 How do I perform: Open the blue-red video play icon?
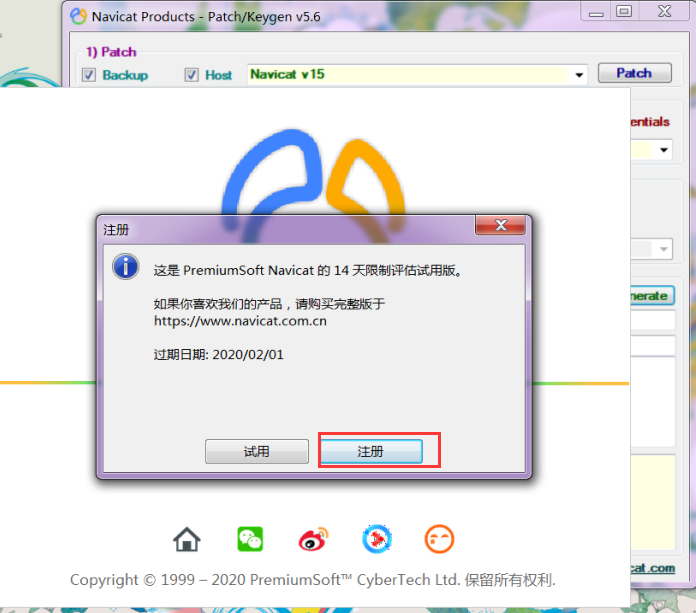point(377,539)
